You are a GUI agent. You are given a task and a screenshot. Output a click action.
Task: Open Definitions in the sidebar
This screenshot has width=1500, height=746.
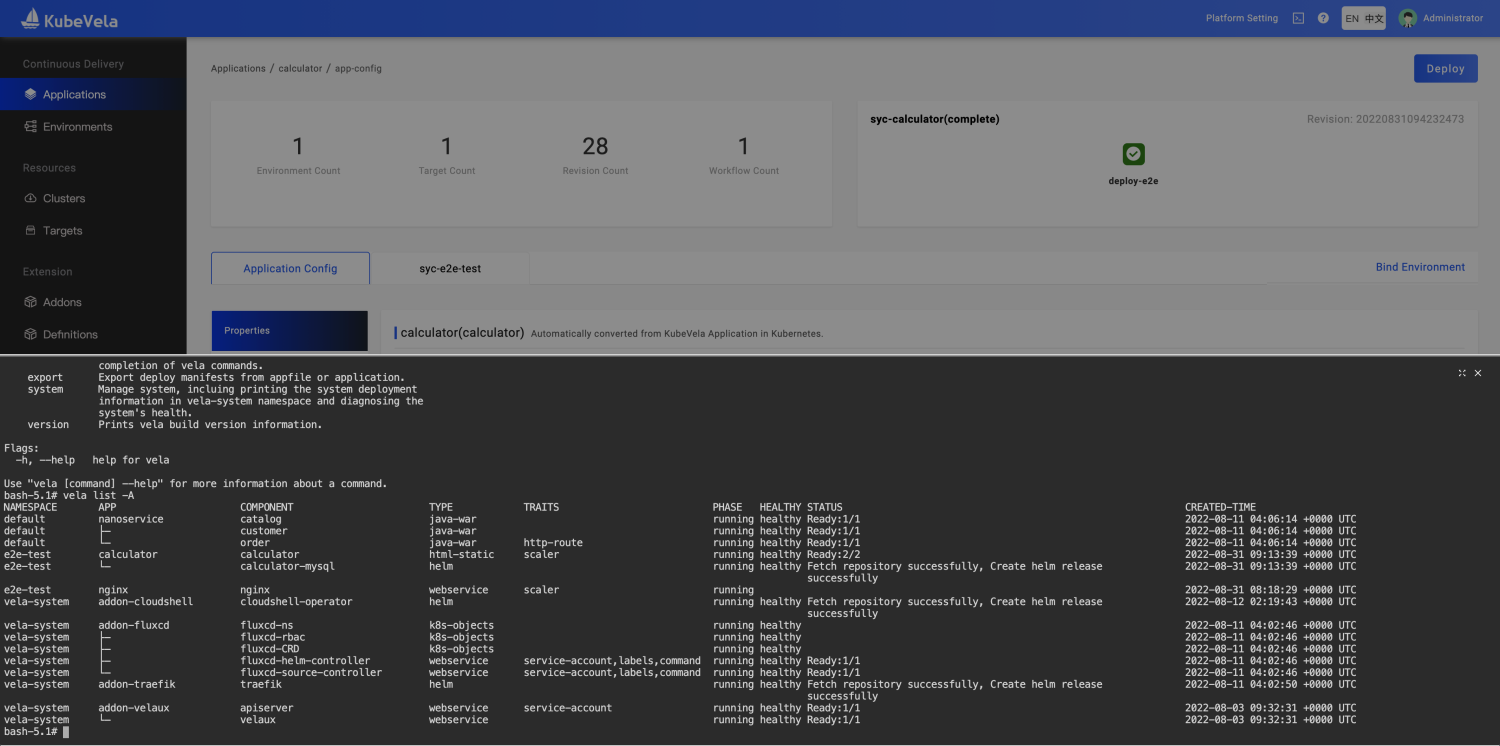[x=70, y=334]
